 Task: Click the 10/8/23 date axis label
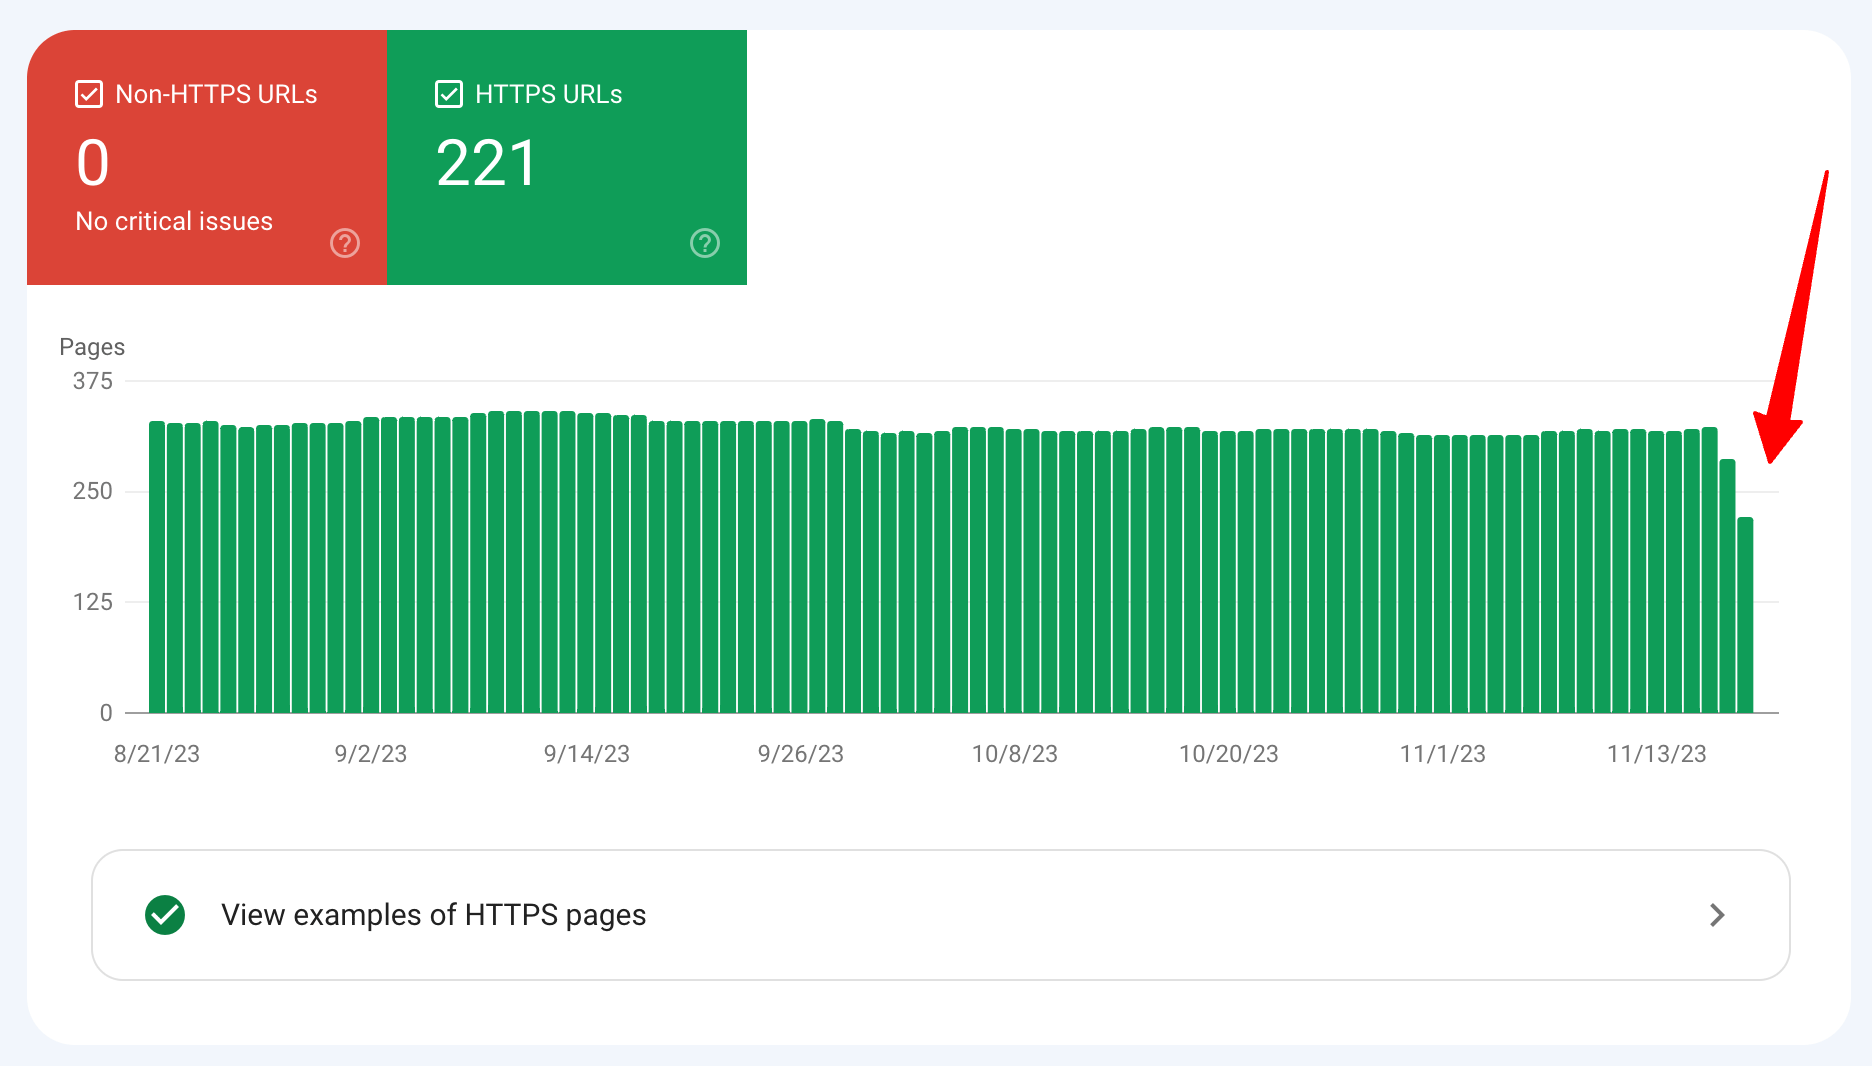pos(1015,754)
